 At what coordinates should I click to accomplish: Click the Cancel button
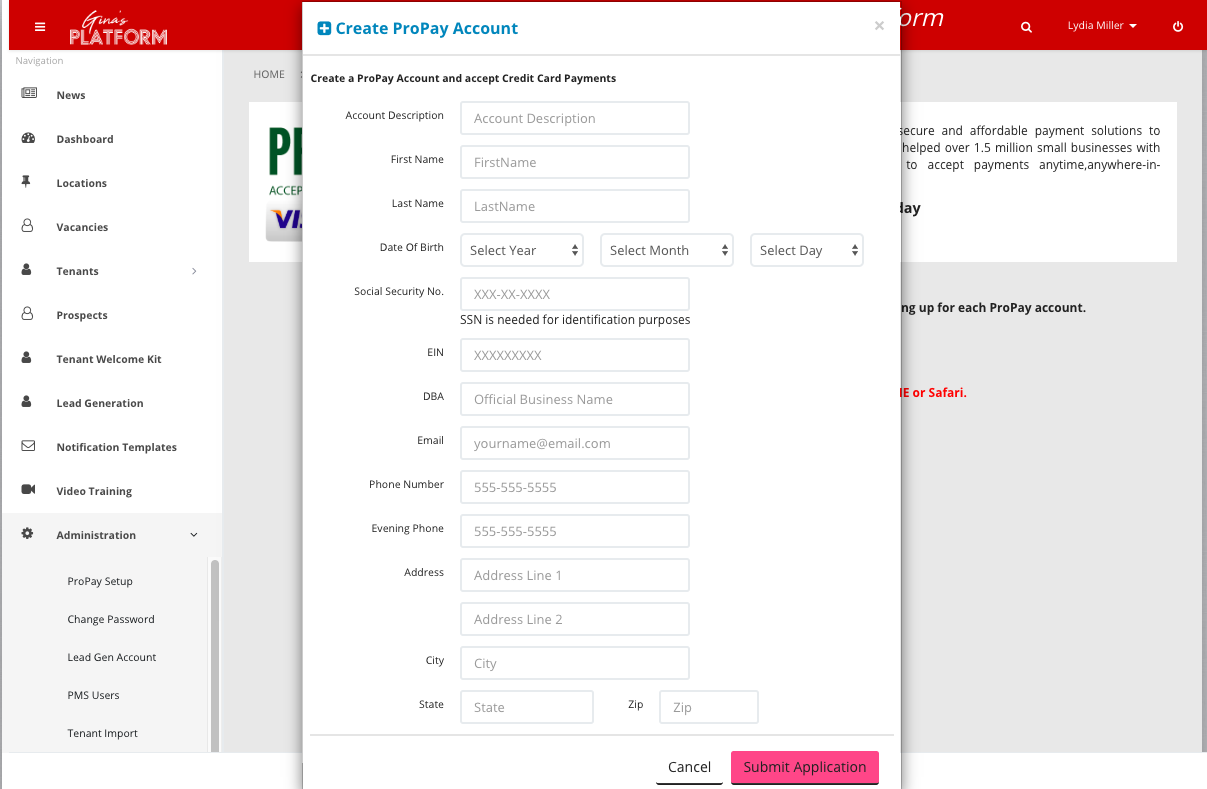(x=689, y=767)
